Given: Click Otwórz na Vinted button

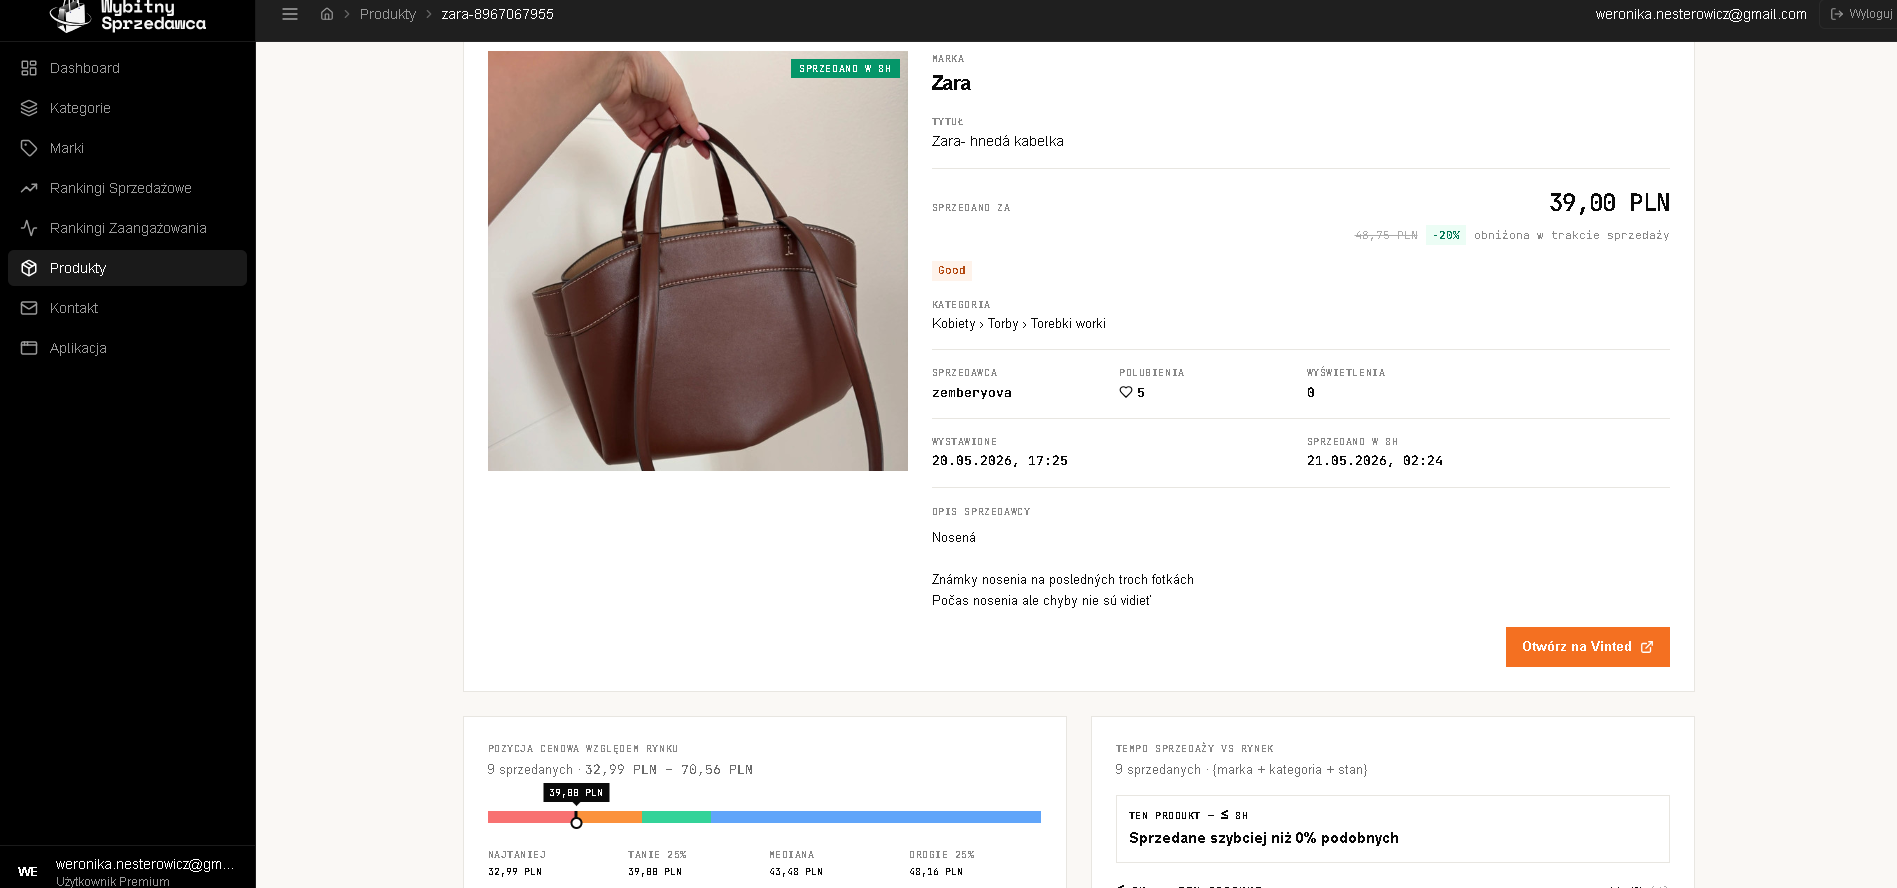Looking at the screenshot, I should point(1588,647).
